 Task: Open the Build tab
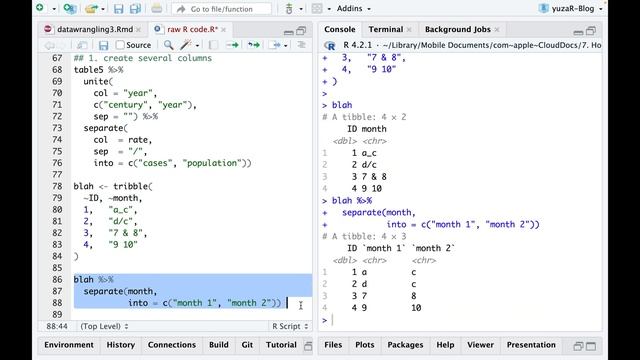click(219, 345)
